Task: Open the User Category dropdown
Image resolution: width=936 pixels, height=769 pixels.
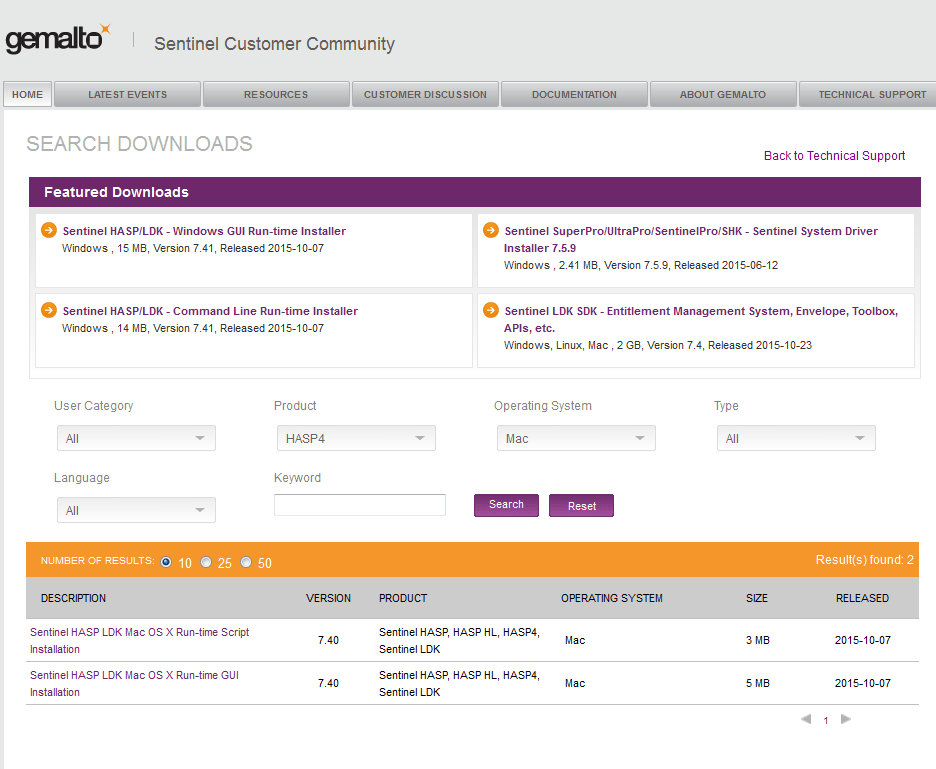Action: pyautogui.click(x=136, y=438)
